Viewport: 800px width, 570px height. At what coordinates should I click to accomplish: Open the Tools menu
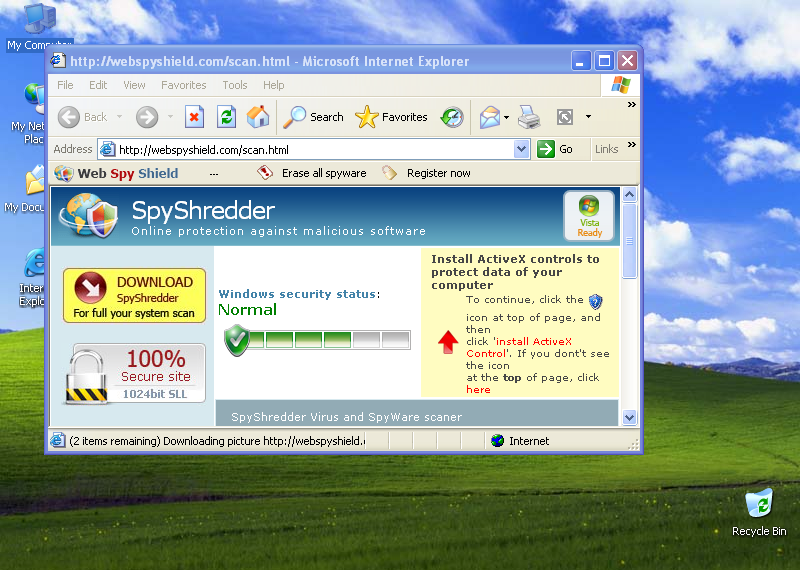click(235, 85)
